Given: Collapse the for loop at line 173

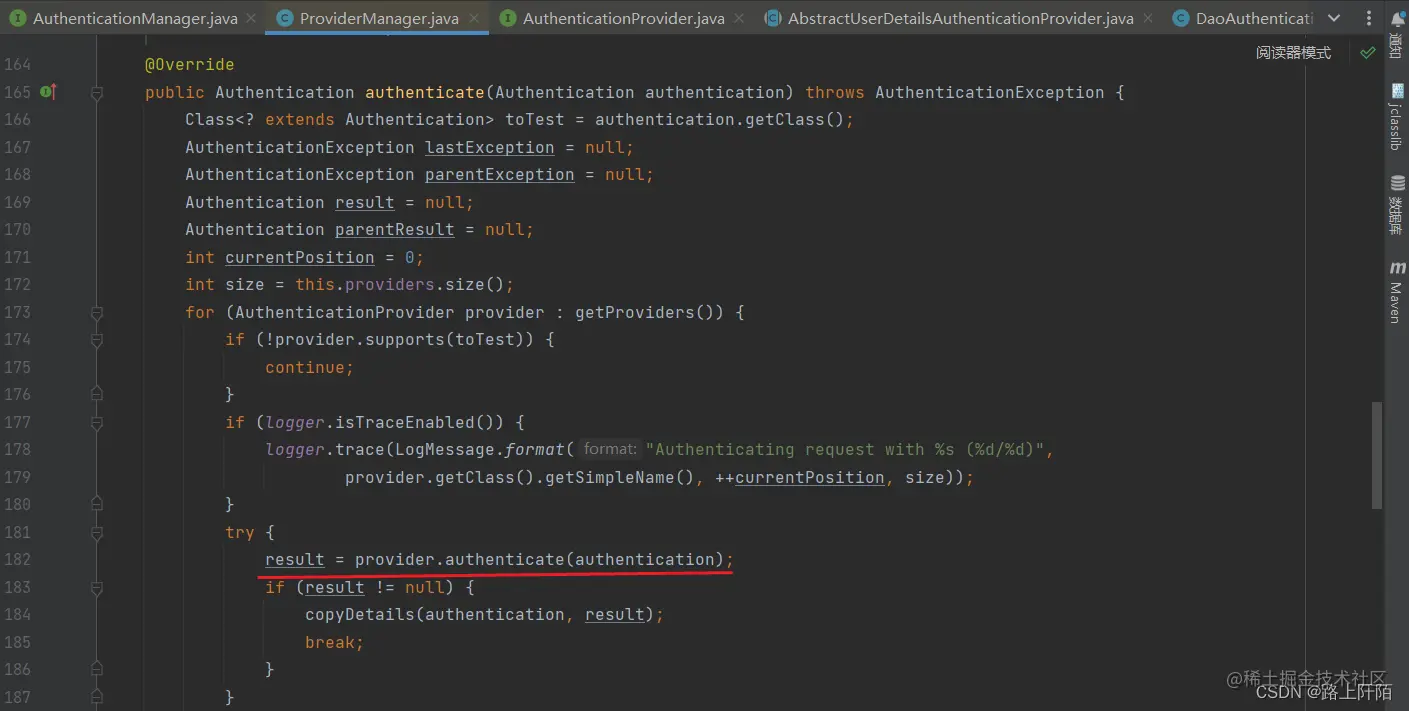Looking at the screenshot, I should click(97, 312).
